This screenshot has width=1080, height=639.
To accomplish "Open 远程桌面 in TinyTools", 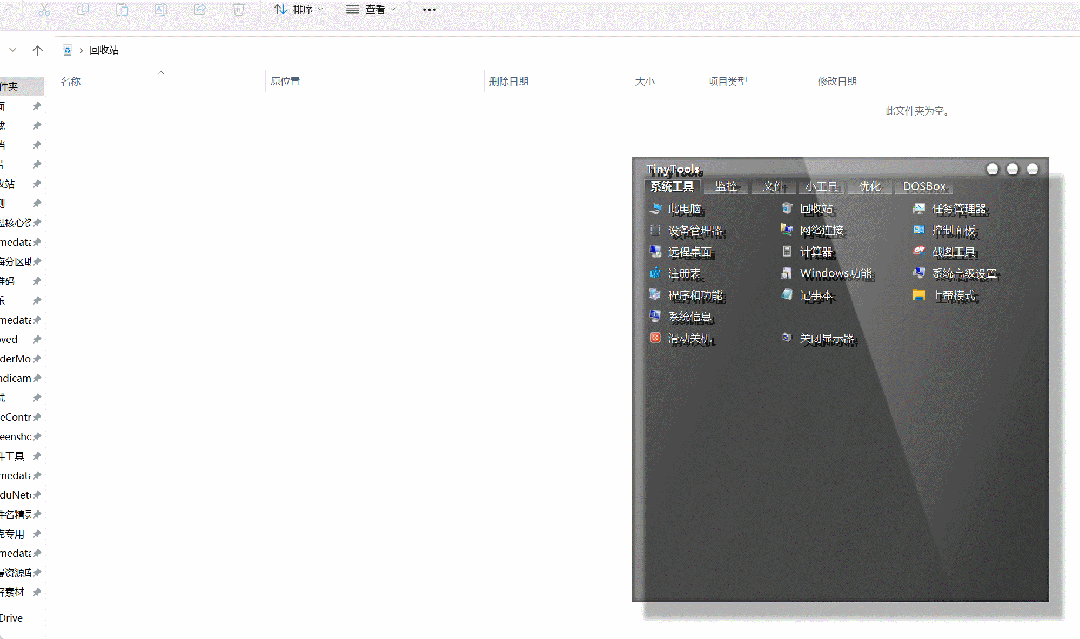I will point(681,252).
